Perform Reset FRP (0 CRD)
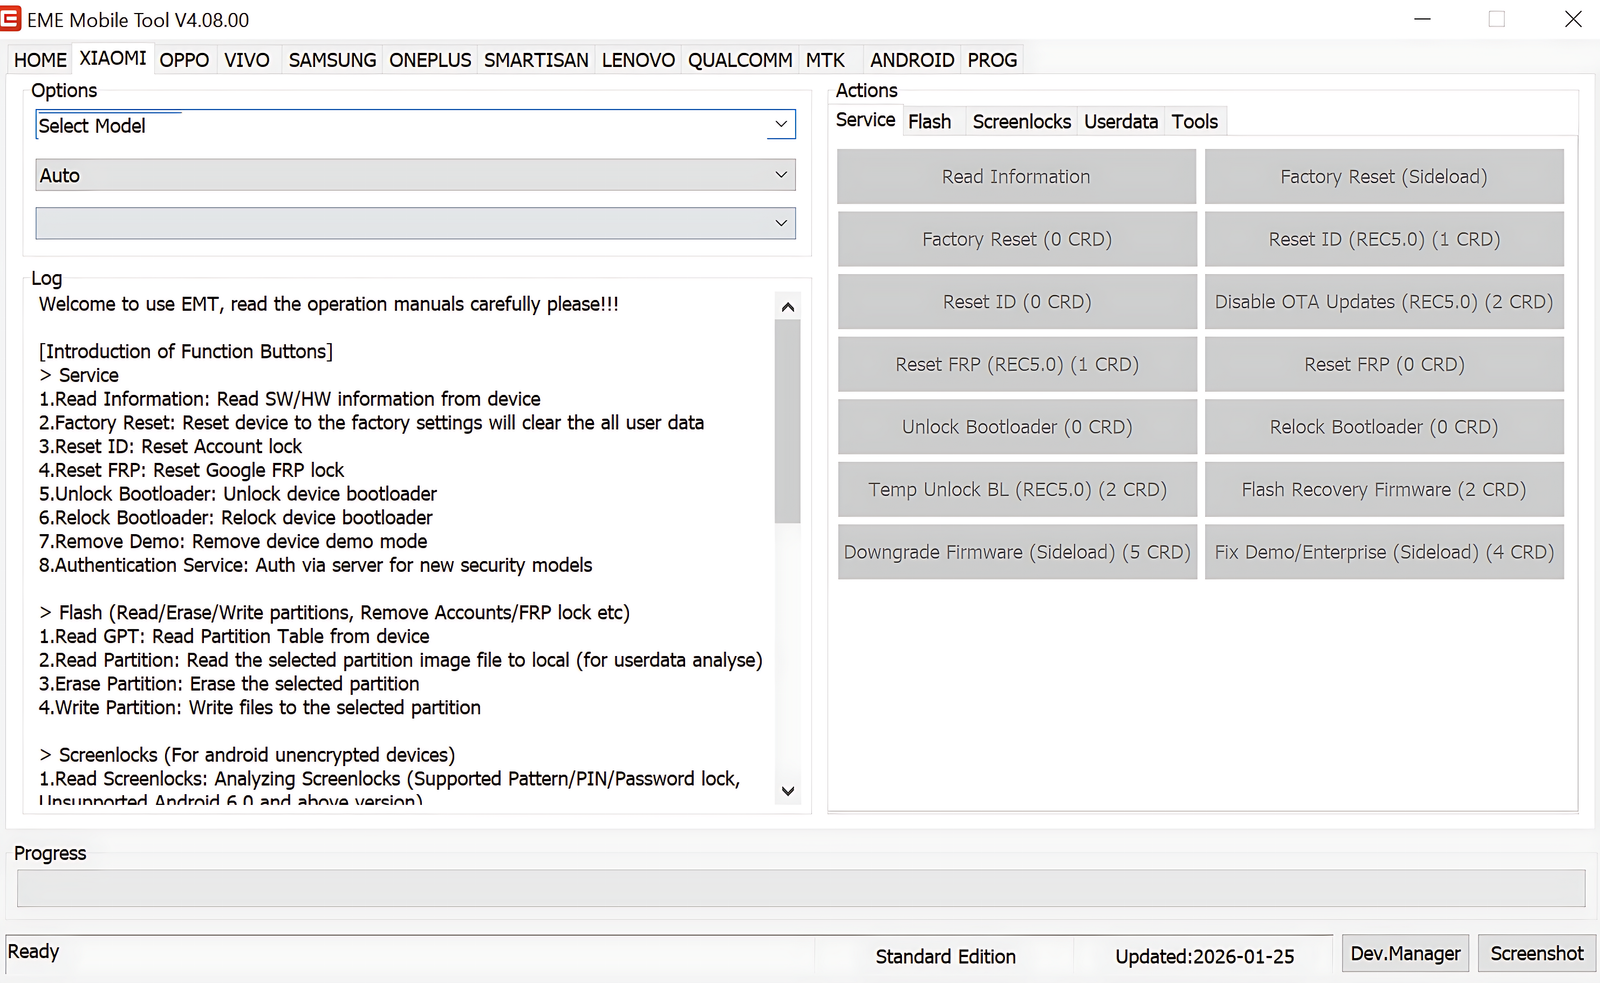 (1383, 364)
